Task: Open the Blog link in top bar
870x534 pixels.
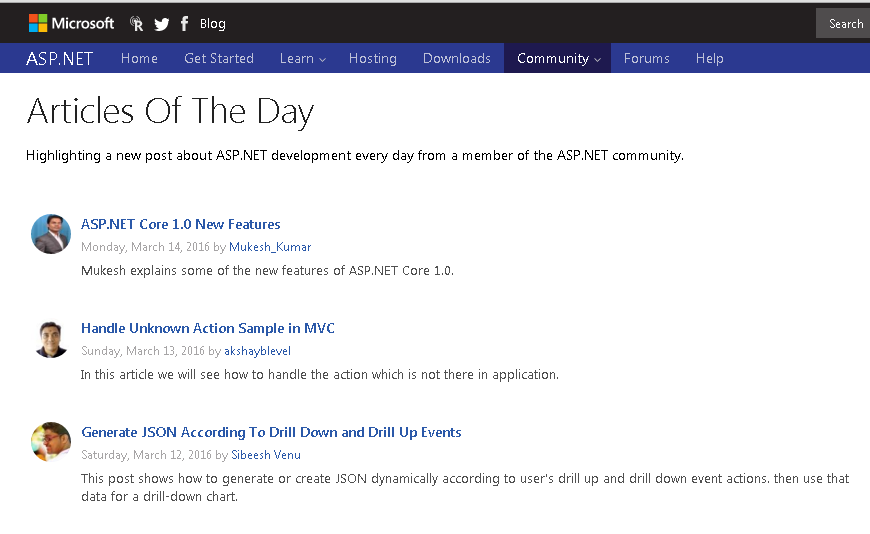Action: coord(213,24)
